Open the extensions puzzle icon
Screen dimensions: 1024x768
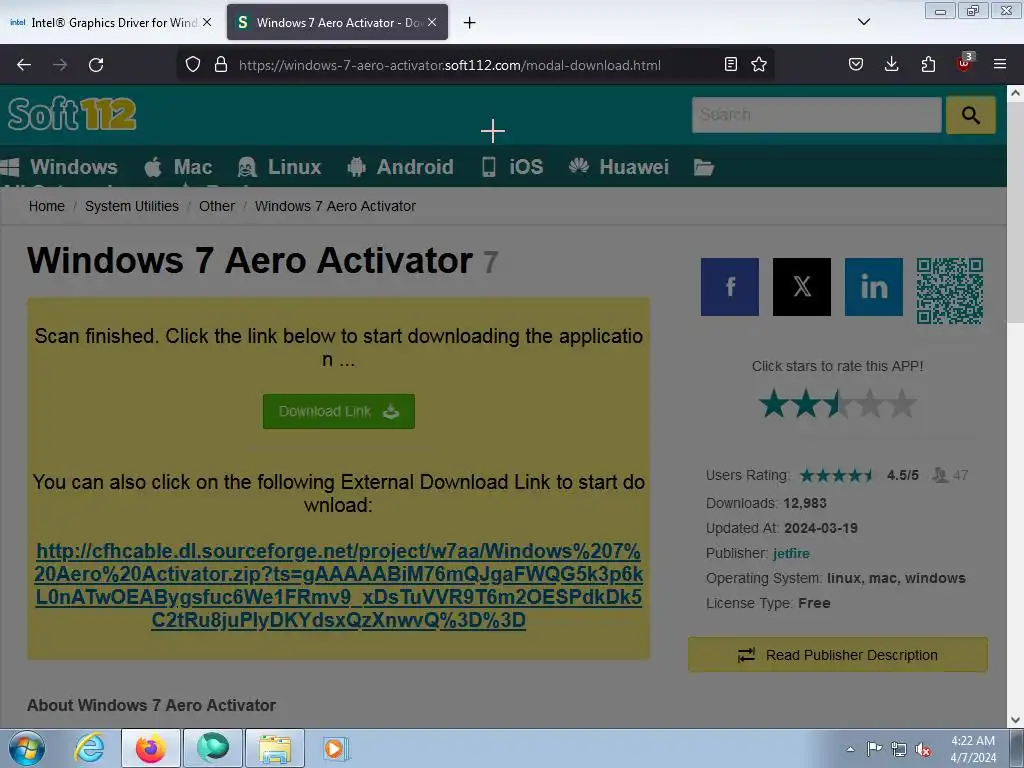click(928, 65)
